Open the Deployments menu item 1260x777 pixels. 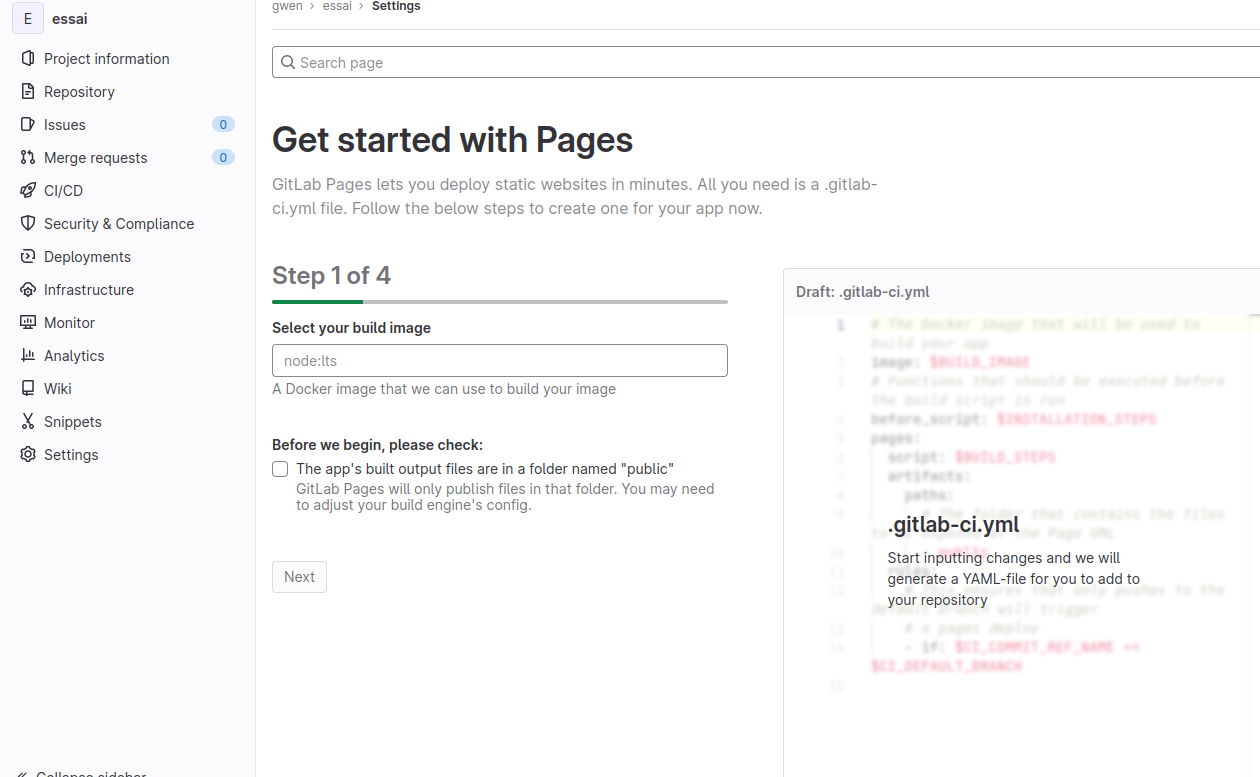coord(87,257)
